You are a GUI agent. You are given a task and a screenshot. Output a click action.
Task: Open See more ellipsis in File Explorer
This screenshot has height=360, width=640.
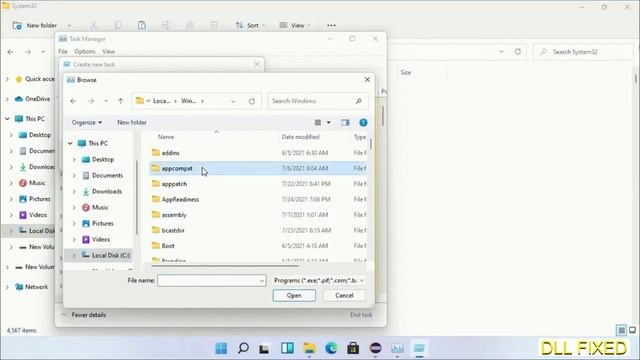(331, 25)
